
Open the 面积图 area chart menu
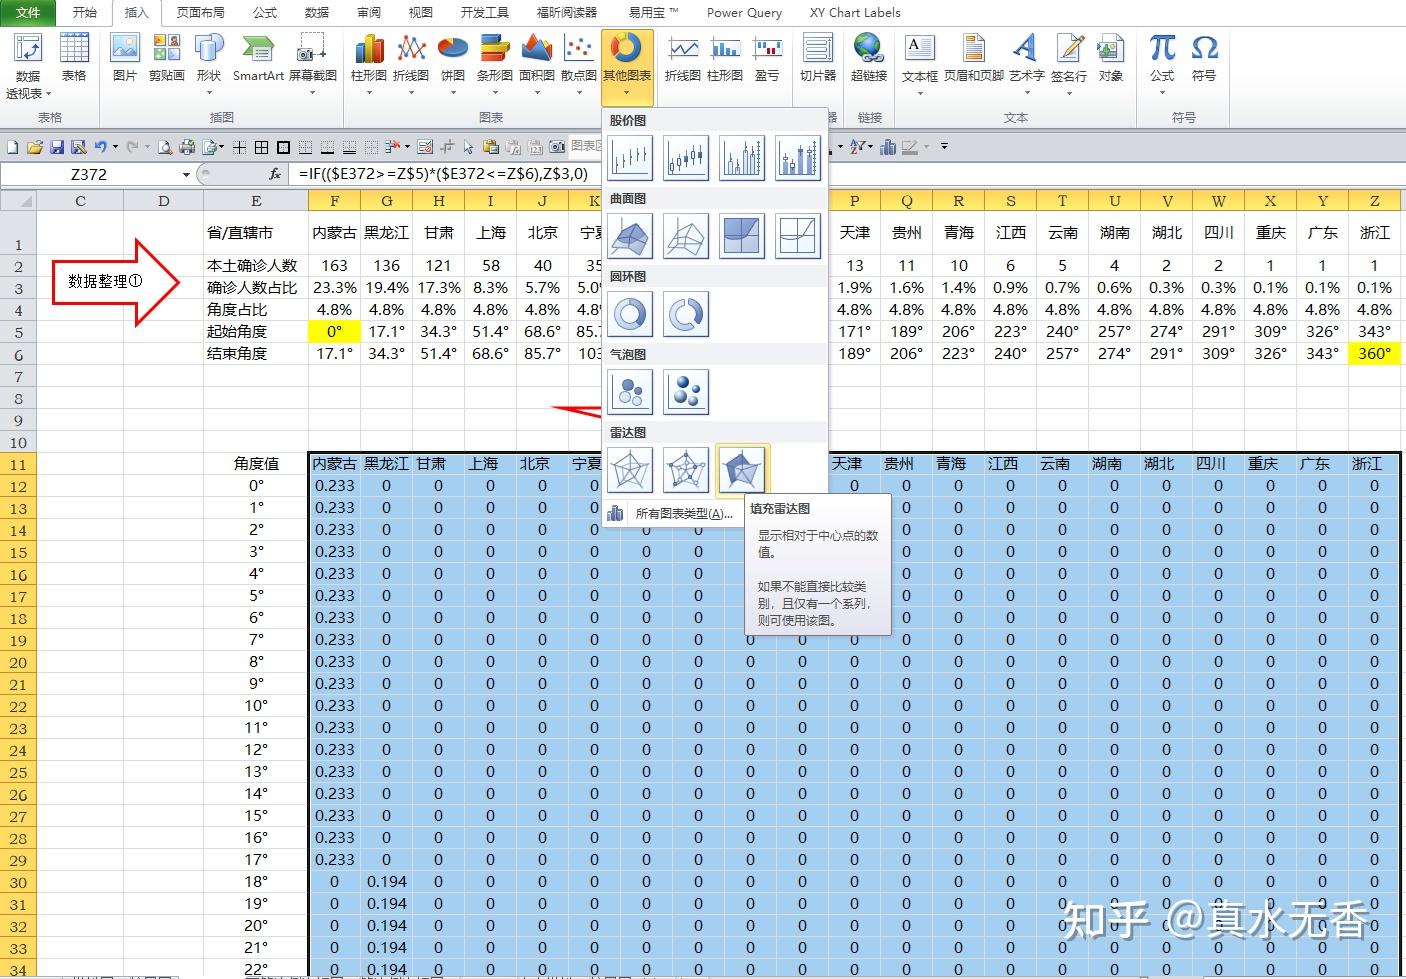[537, 65]
